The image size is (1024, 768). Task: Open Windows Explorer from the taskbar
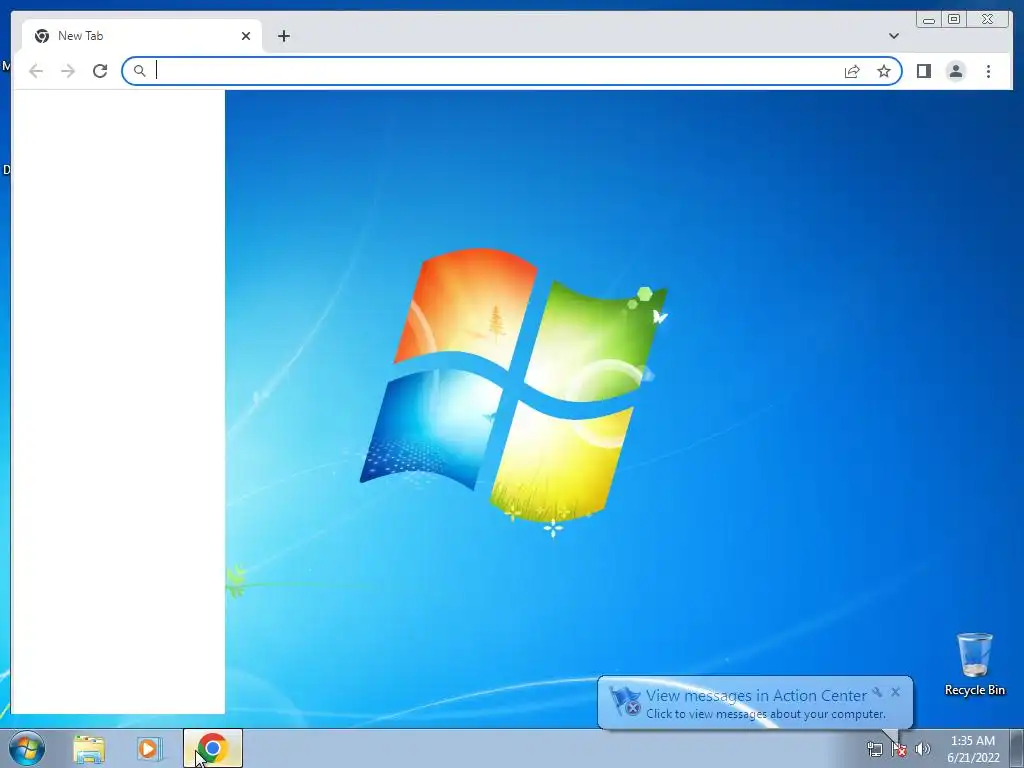[89, 748]
